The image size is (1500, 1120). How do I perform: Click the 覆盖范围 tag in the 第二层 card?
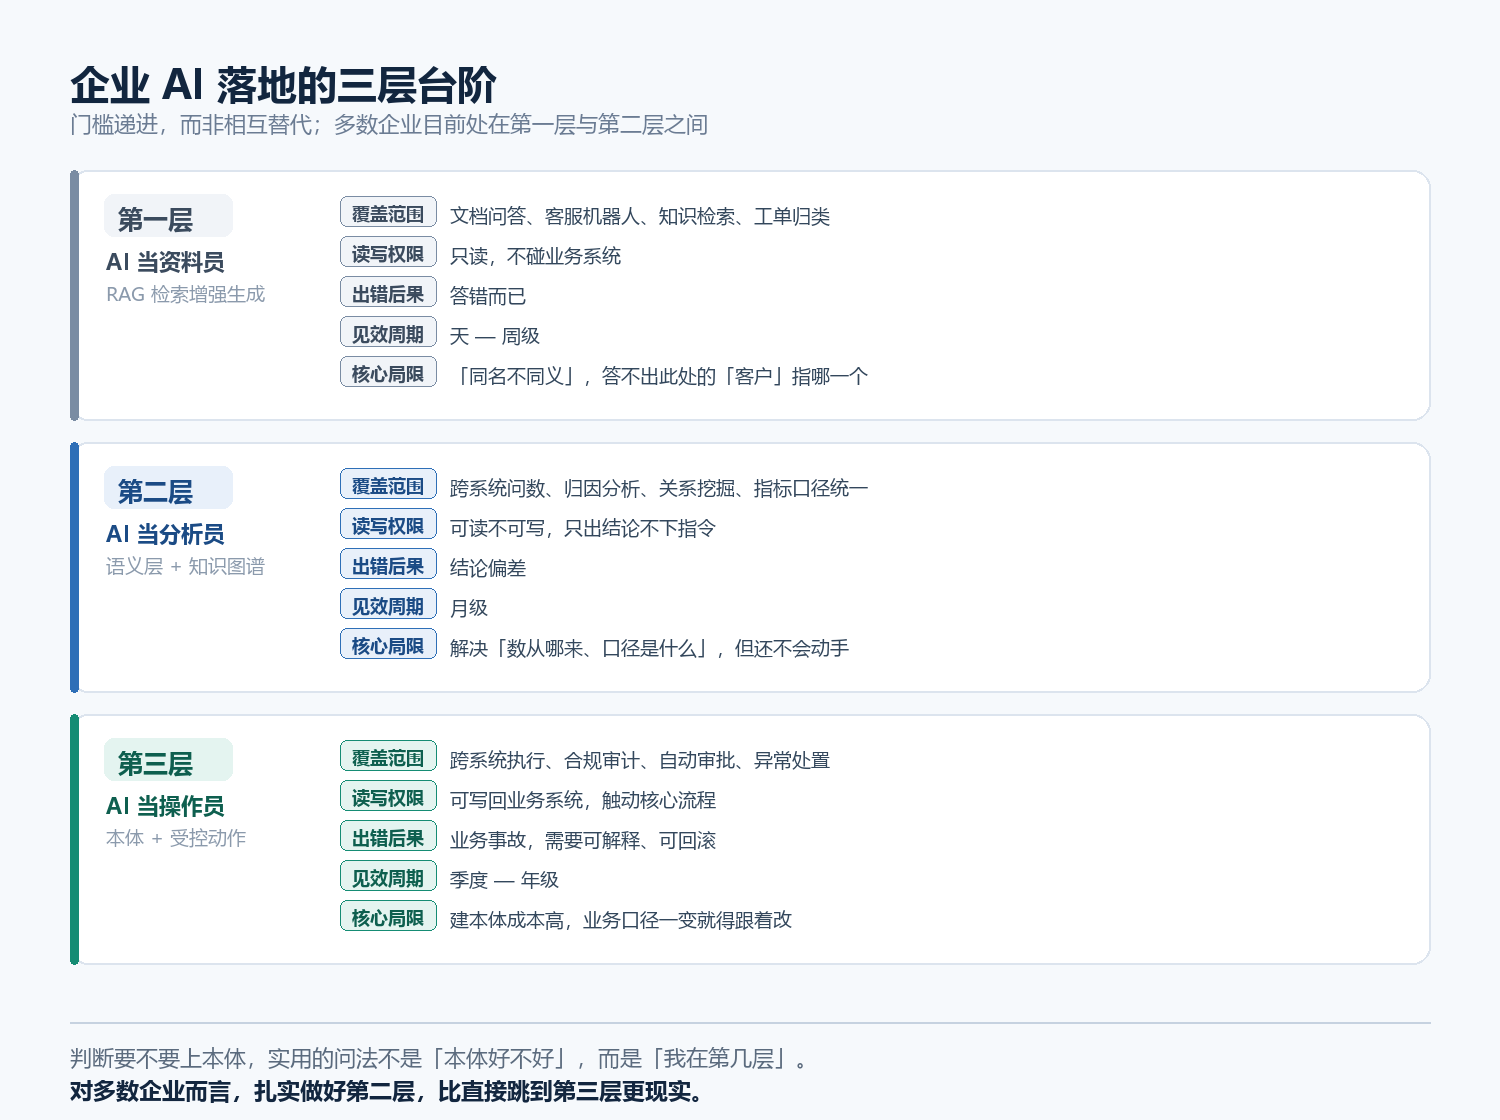(388, 484)
